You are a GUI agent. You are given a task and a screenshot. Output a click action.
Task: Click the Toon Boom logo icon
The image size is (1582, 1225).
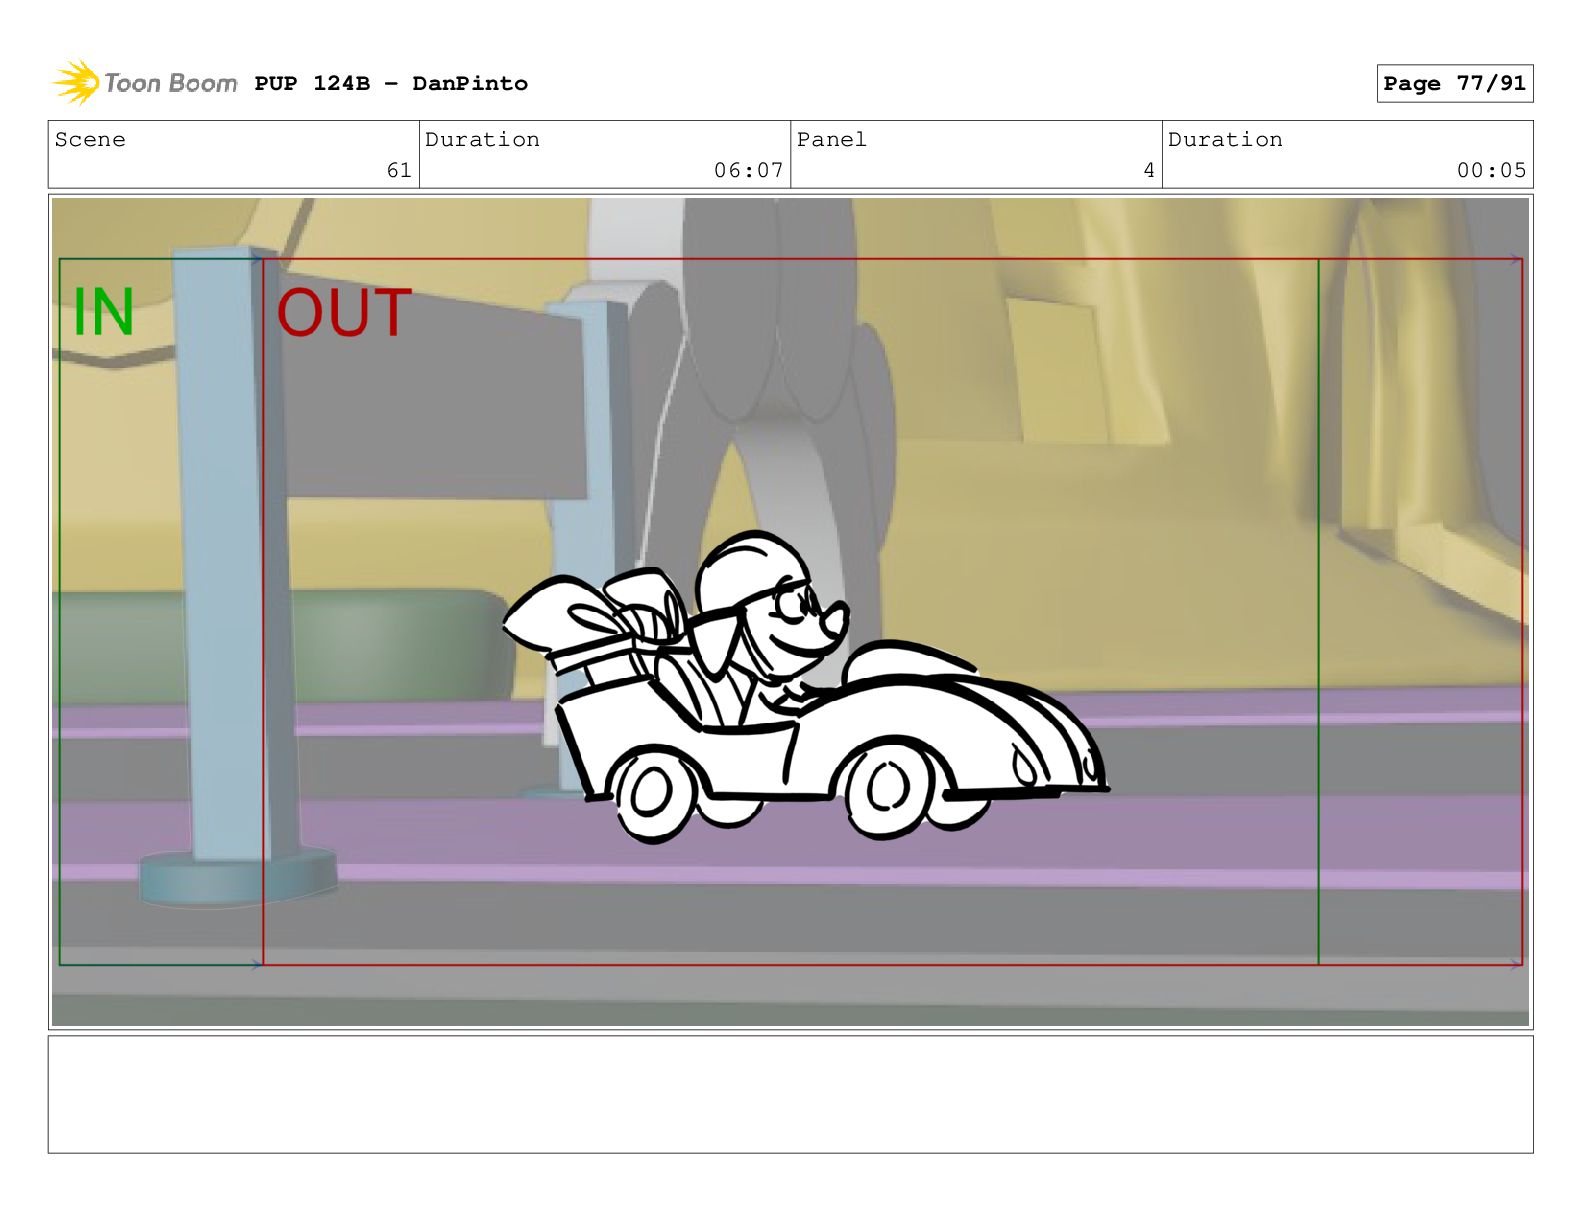(76, 82)
